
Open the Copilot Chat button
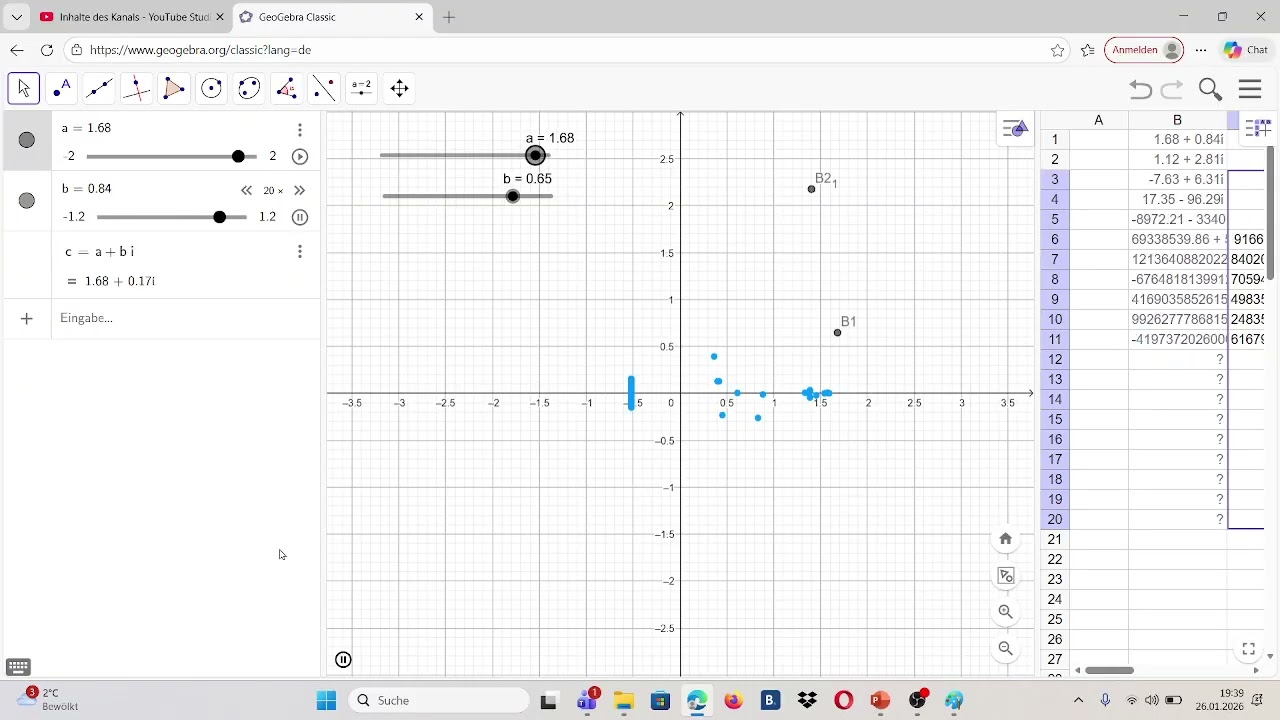click(1246, 50)
